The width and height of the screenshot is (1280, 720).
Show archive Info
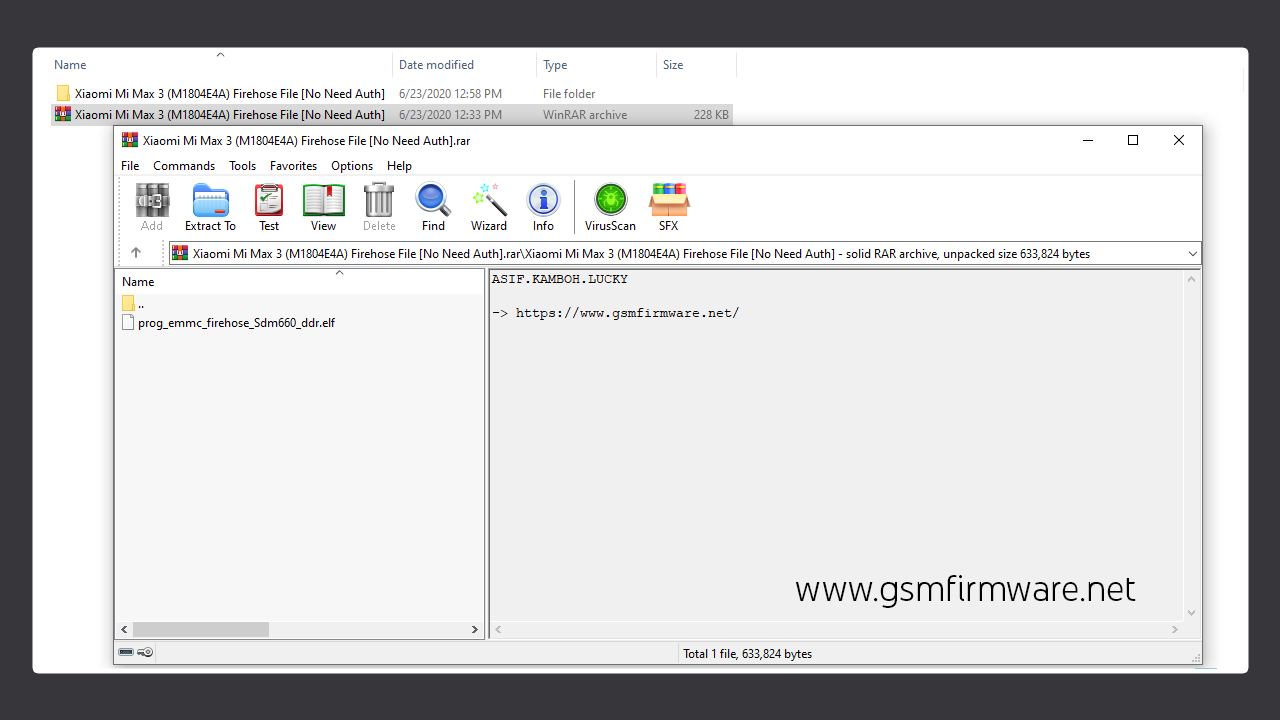pos(543,207)
